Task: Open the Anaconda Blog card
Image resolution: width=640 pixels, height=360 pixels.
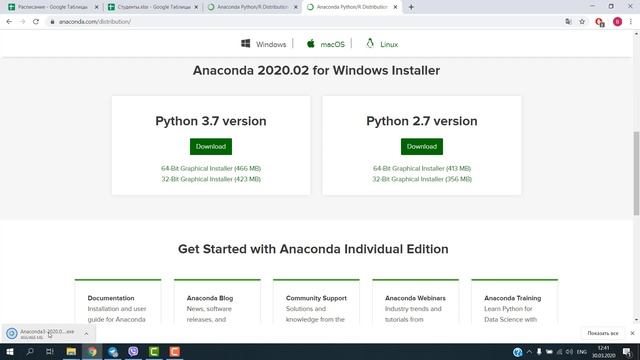Action: (x=217, y=302)
